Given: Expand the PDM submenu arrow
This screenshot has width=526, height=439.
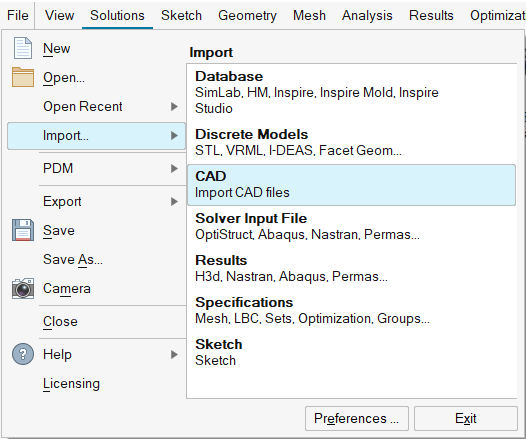Looking at the screenshot, I should (x=174, y=168).
